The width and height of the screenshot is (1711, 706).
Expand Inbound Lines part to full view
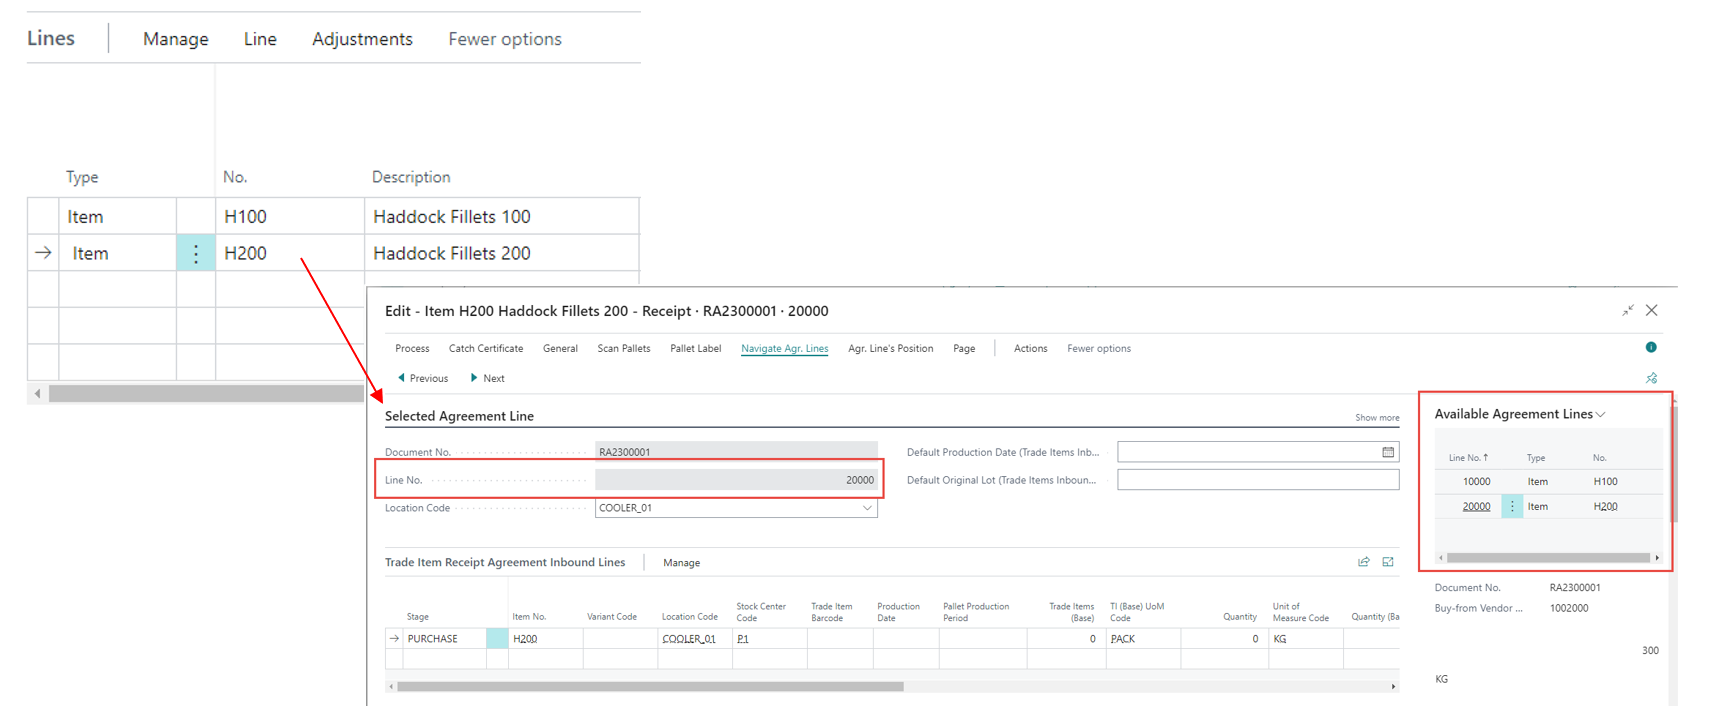[1388, 562]
